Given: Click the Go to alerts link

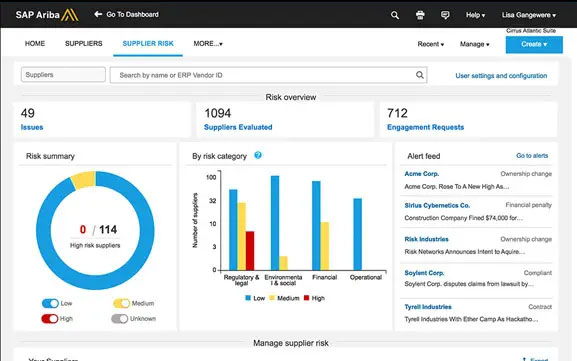Looking at the screenshot, I should (532, 156).
